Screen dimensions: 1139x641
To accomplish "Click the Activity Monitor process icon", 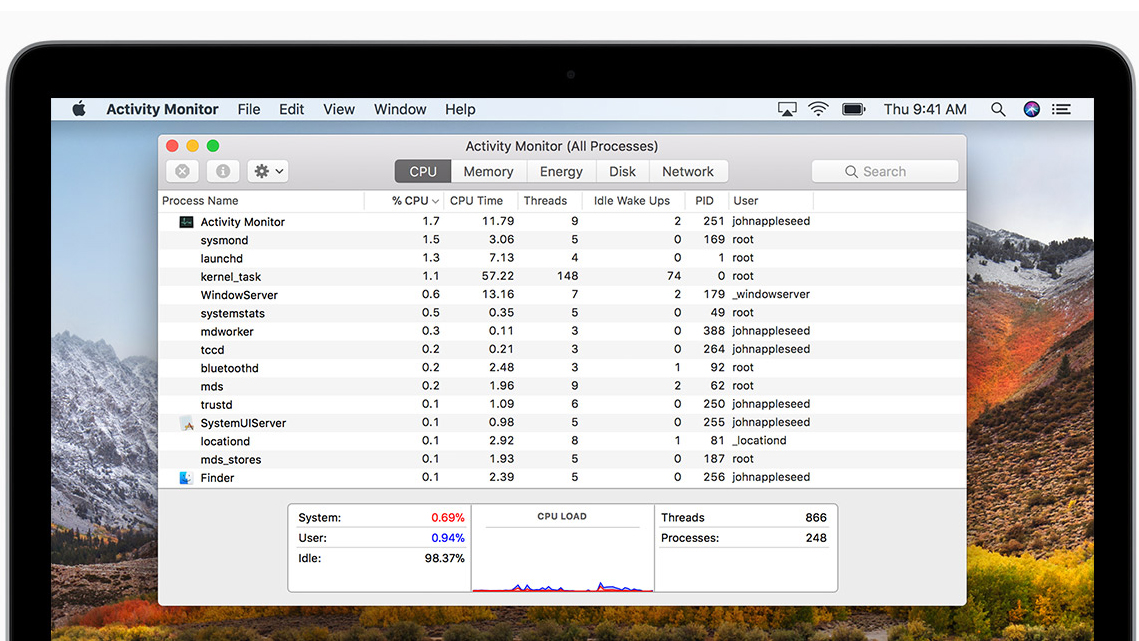I will [186, 222].
